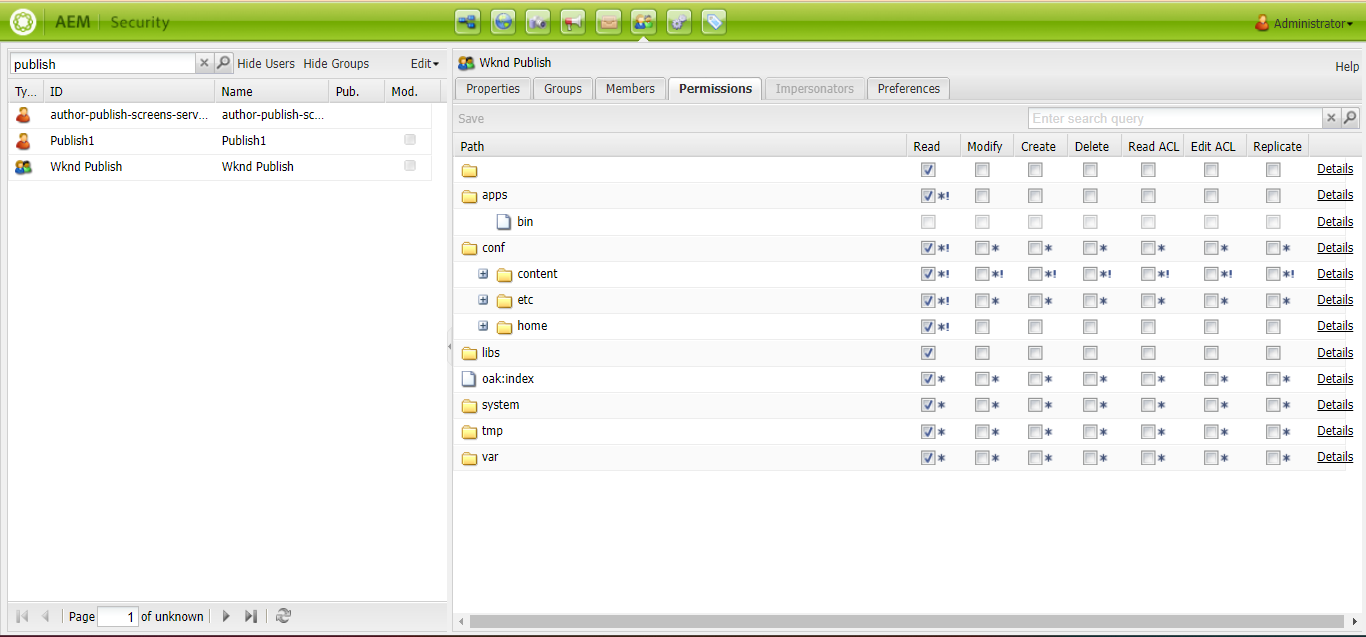
Task: Toggle Read checkbox for apps
Action: click(928, 196)
